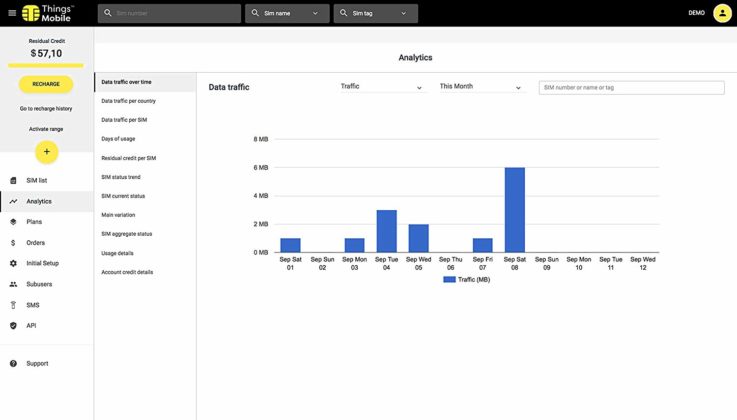The width and height of the screenshot is (737, 420).
Task: Click the SMS antenna icon
Action: pos(13,305)
